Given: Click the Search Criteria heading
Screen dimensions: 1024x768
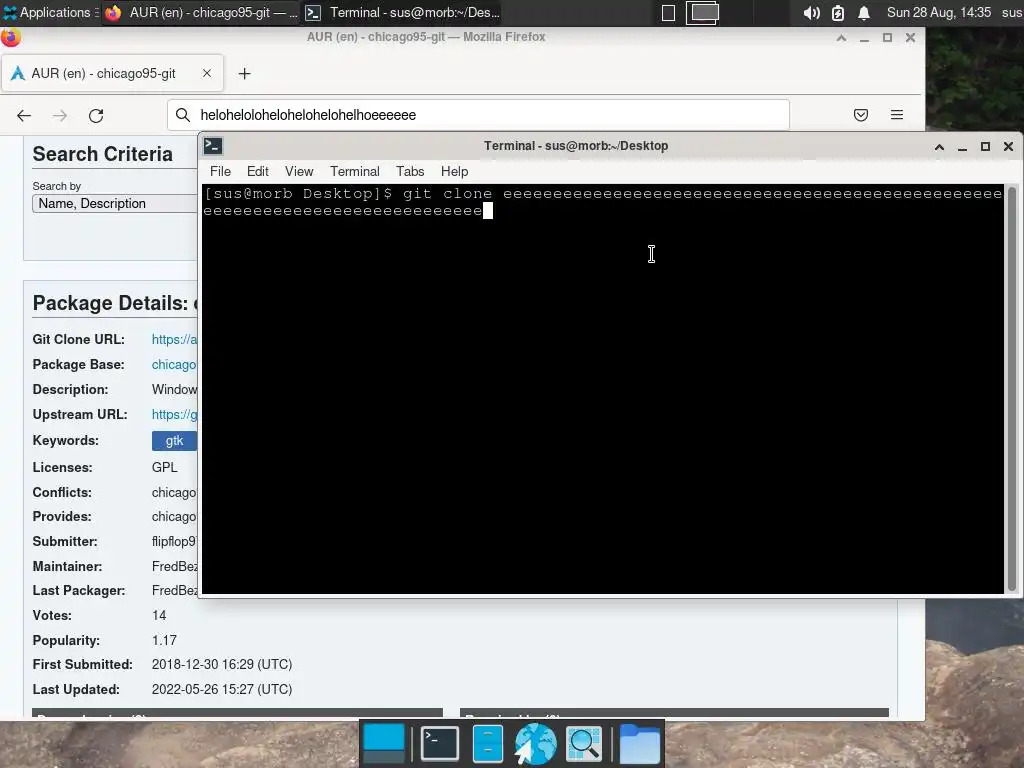Looking at the screenshot, I should pyautogui.click(x=103, y=154).
